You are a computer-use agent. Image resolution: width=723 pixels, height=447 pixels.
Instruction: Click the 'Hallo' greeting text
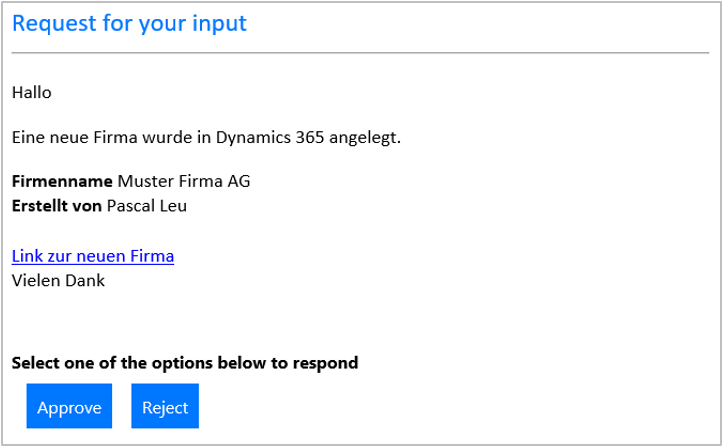point(31,93)
